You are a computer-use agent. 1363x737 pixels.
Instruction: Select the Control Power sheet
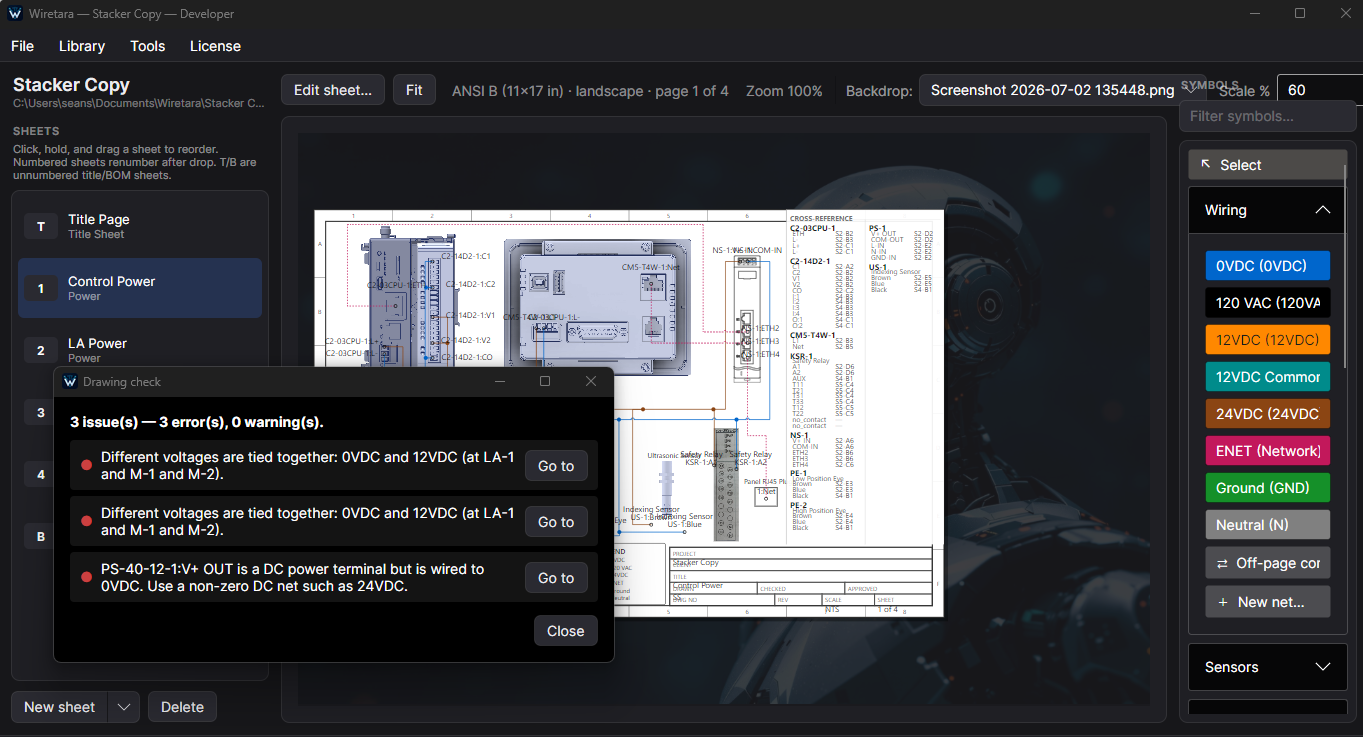[140, 288]
